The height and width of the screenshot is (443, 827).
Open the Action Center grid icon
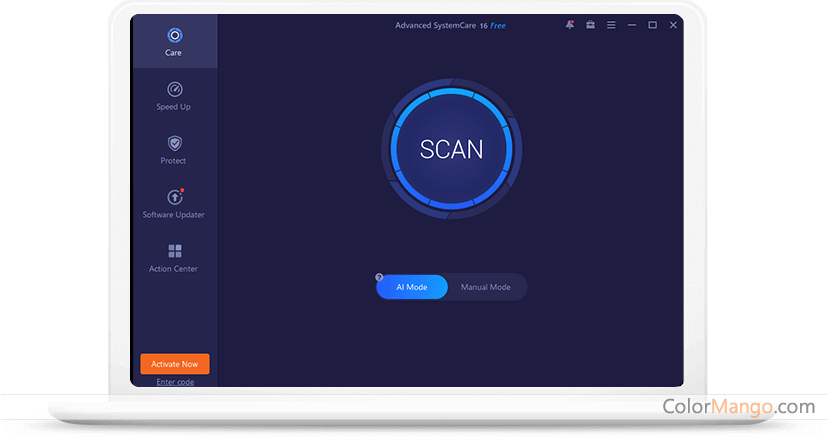pyautogui.click(x=174, y=251)
